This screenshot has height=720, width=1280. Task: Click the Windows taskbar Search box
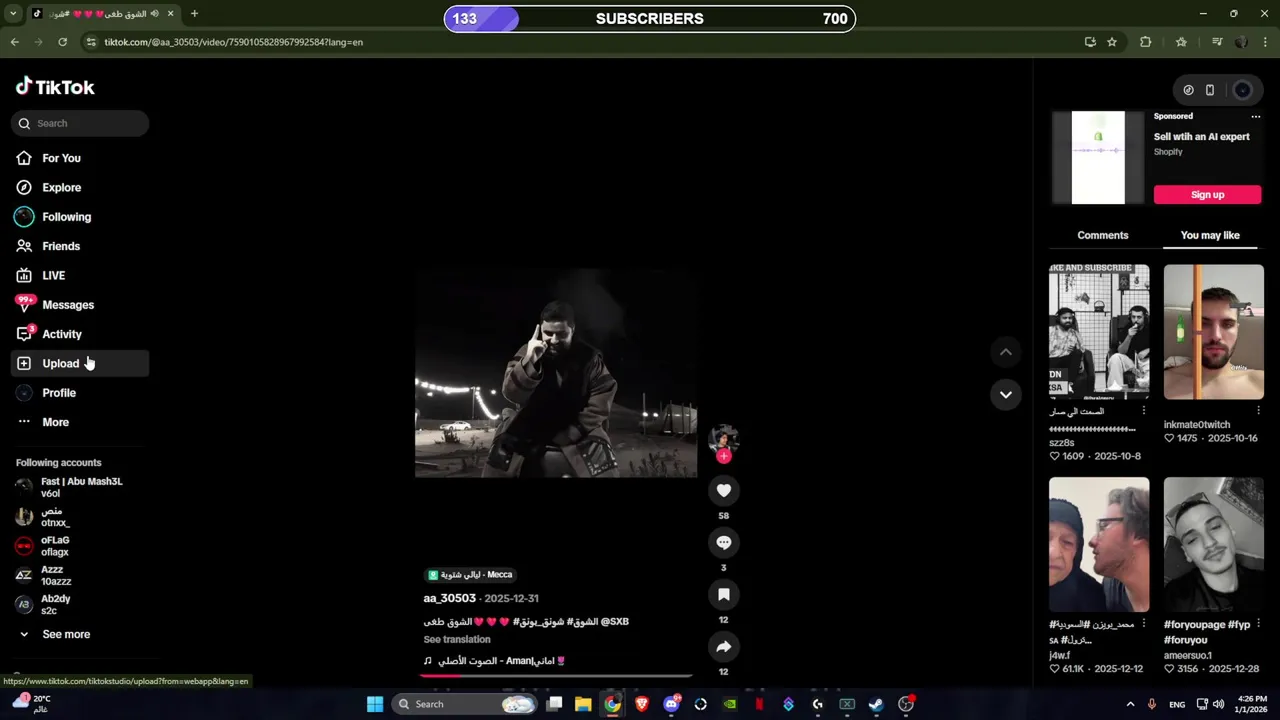tap(465, 704)
